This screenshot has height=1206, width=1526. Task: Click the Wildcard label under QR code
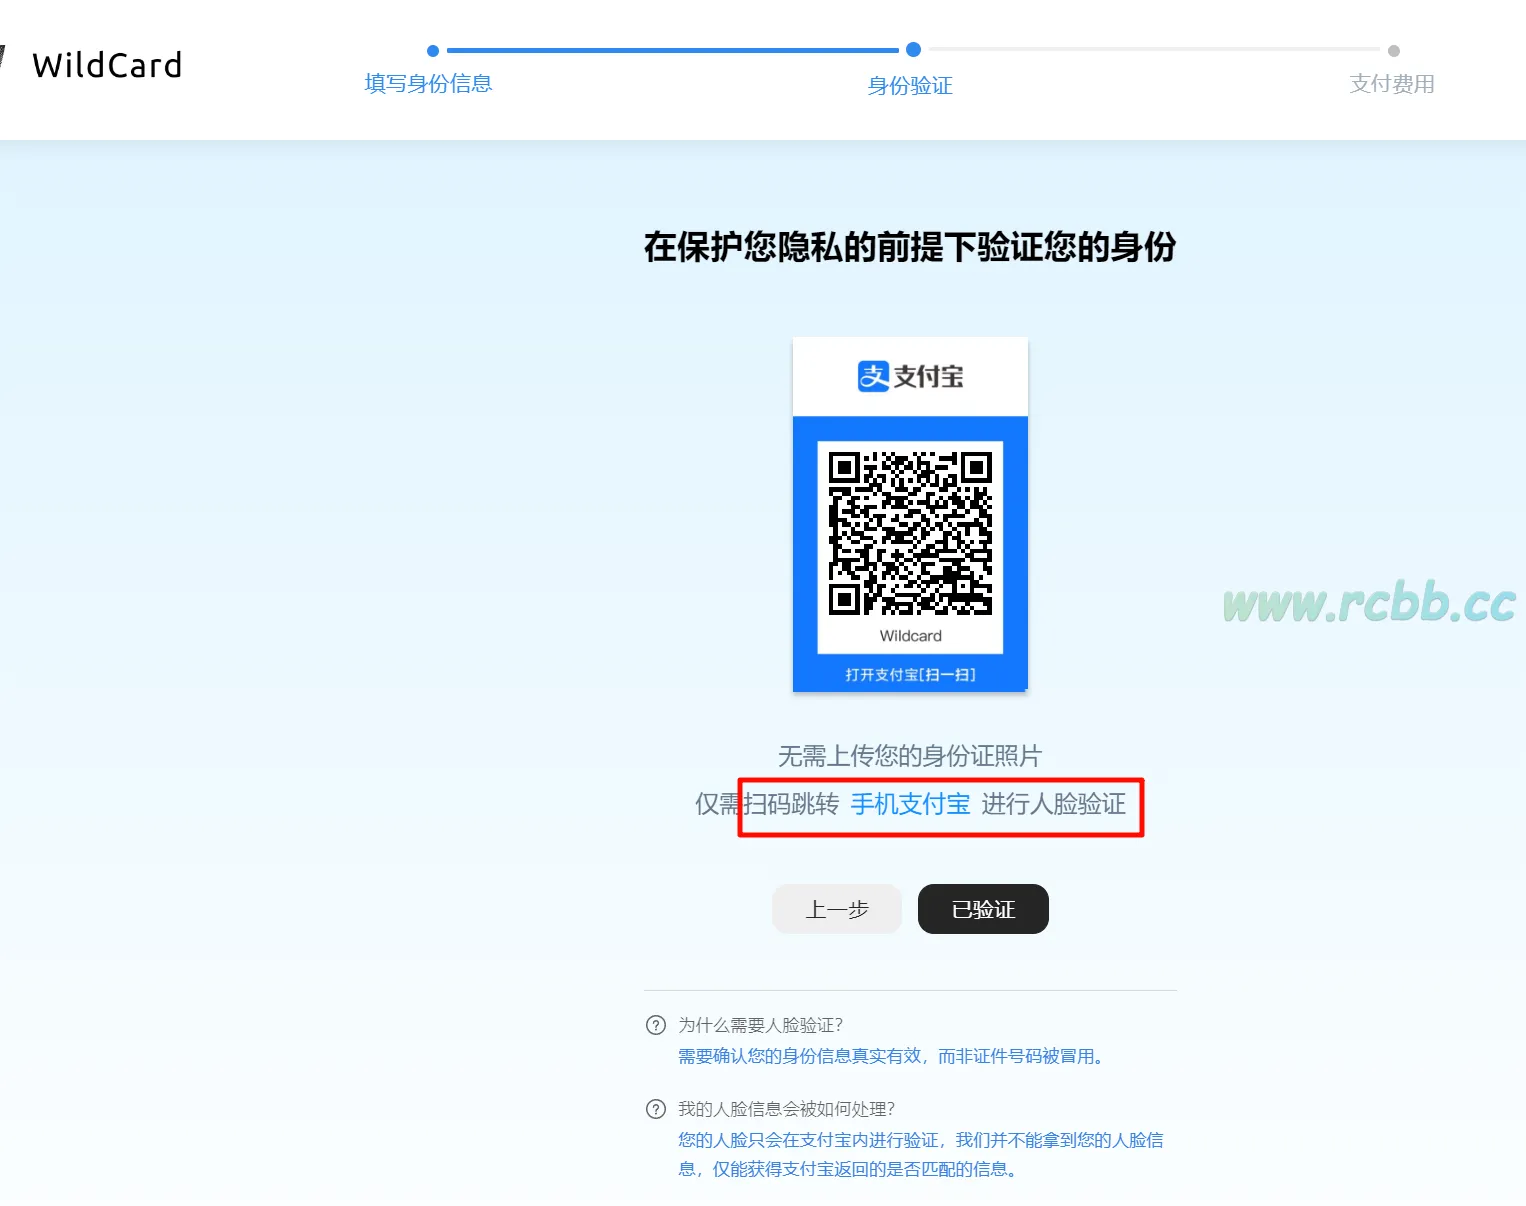(x=910, y=636)
